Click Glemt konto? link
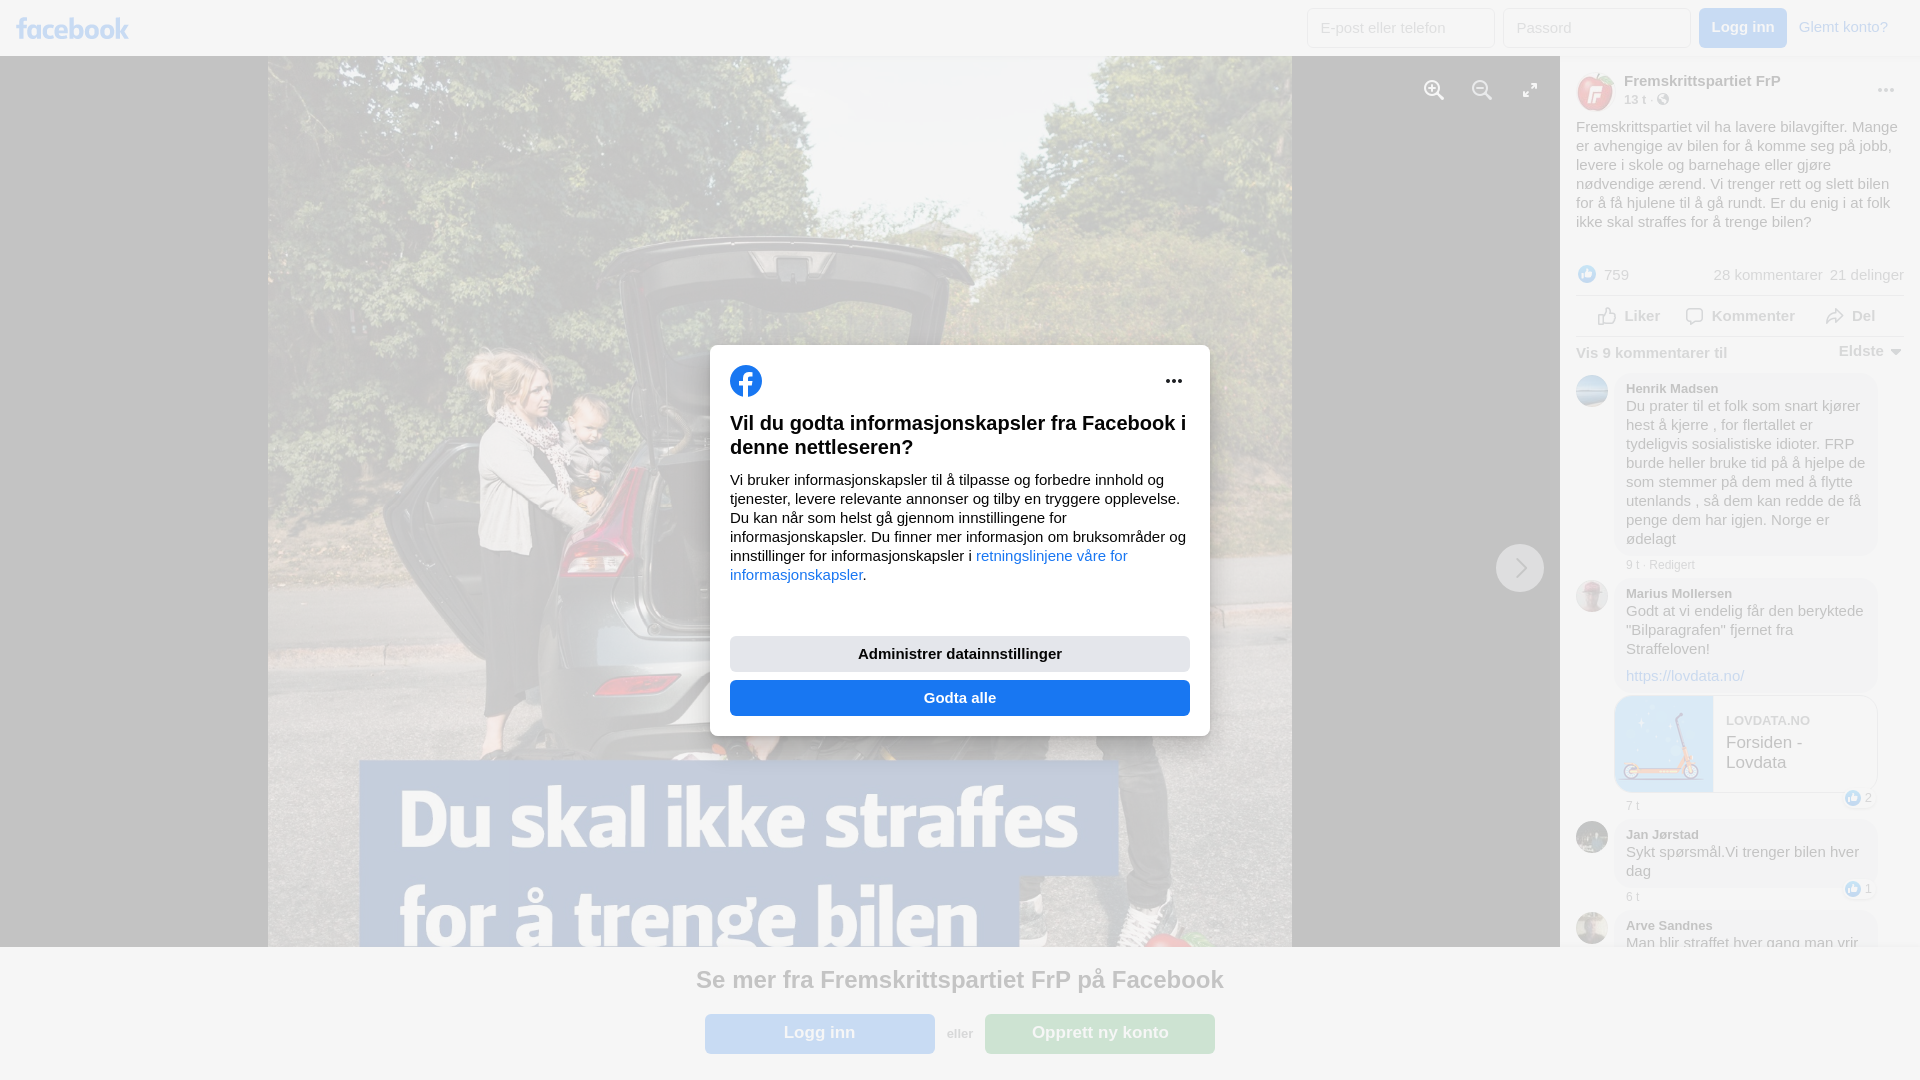 pyautogui.click(x=1842, y=27)
